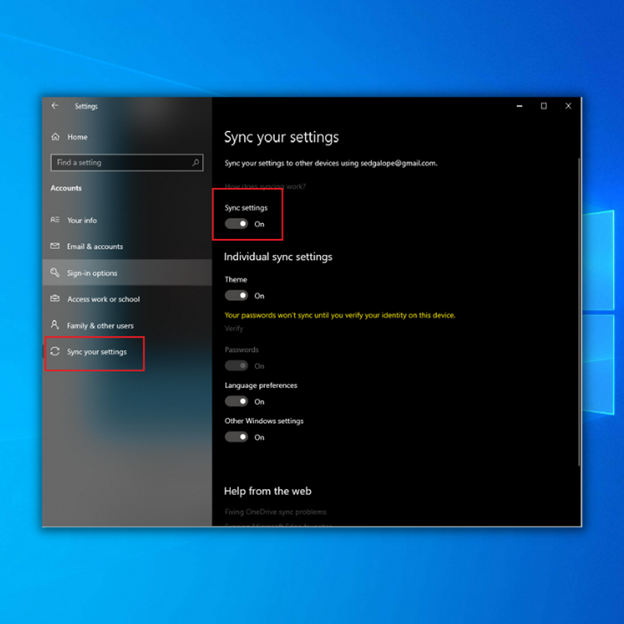Image resolution: width=624 pixels, height=624 pixels.
Task: Toggle Other Windows settings switch
Action: [x=236, y=437]
